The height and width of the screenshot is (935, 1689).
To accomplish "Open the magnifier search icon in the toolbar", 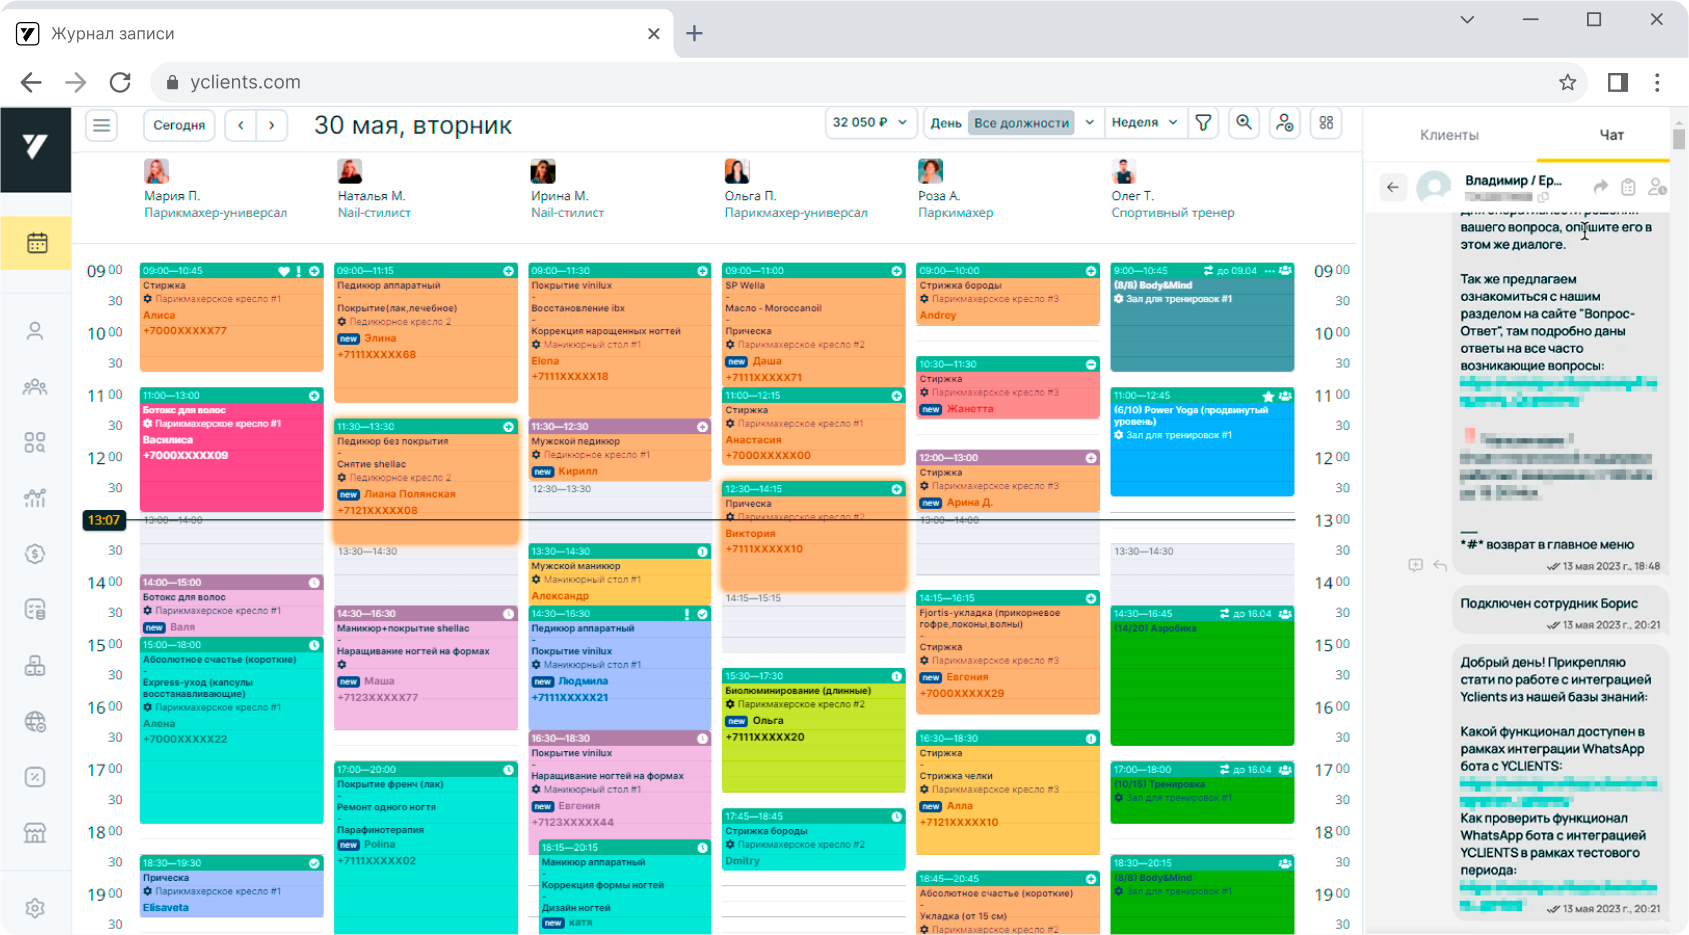I will pyautogui.click(x=1244, y=123).
